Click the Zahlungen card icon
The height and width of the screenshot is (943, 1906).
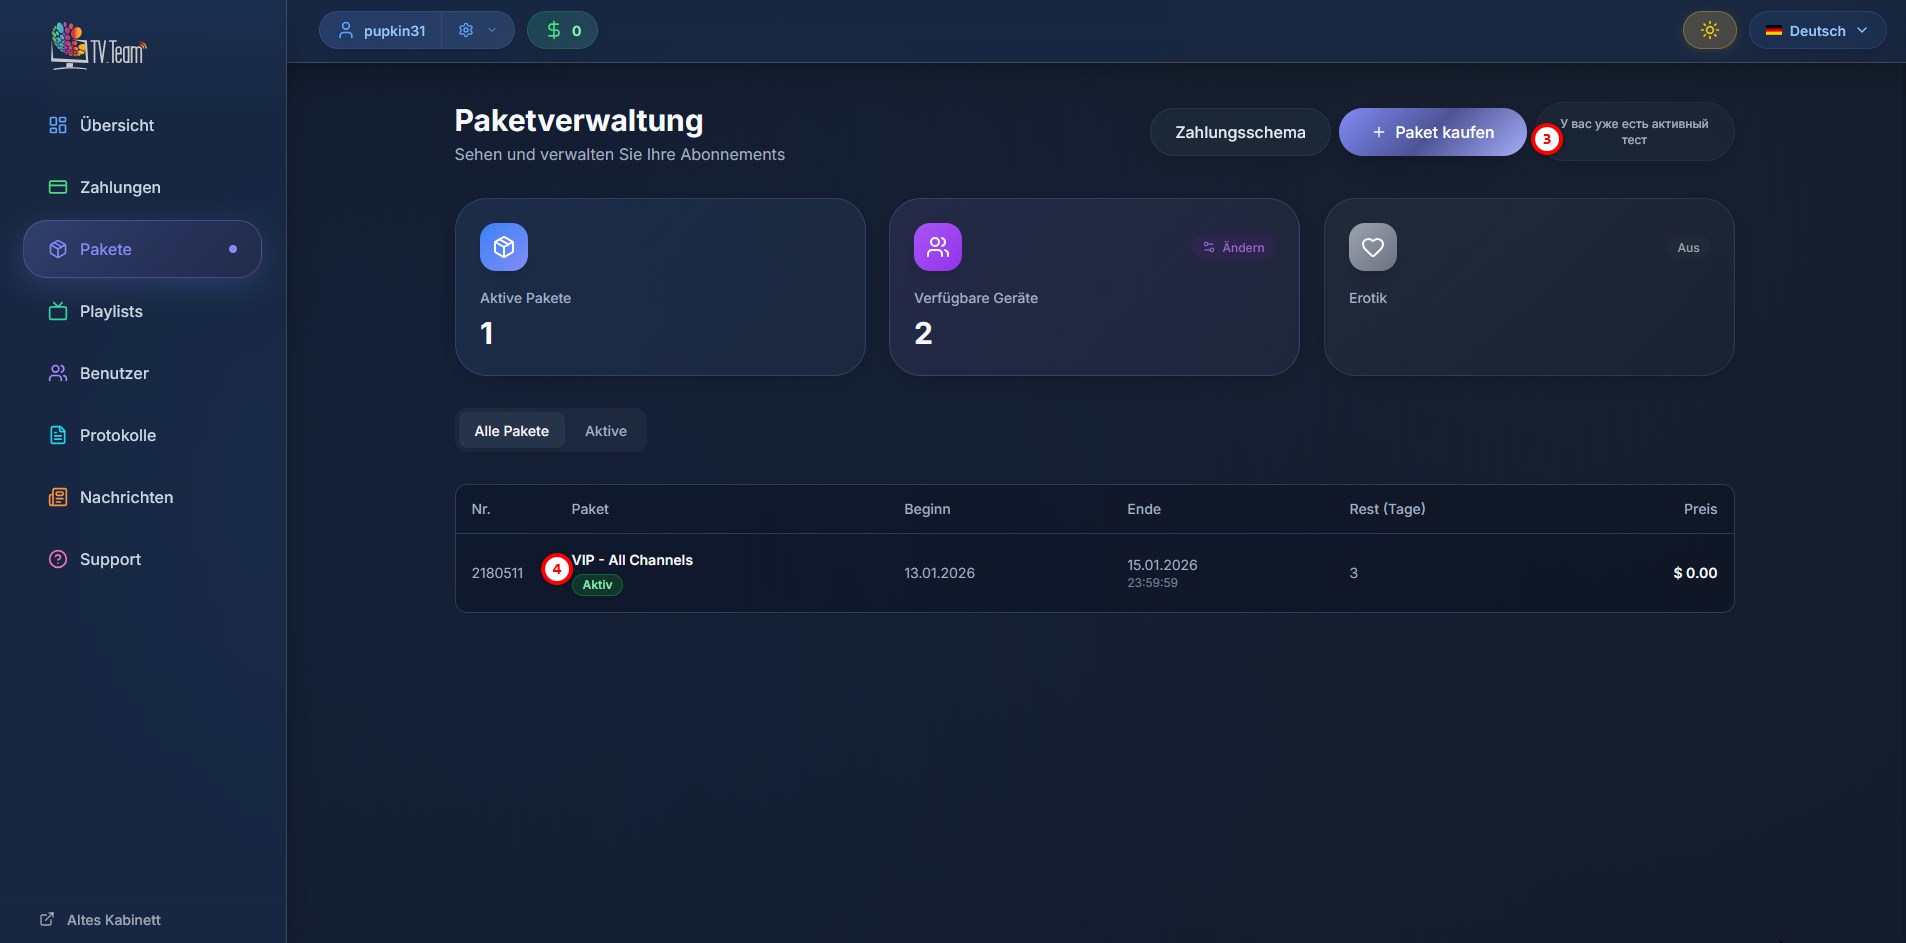point(58,187)
